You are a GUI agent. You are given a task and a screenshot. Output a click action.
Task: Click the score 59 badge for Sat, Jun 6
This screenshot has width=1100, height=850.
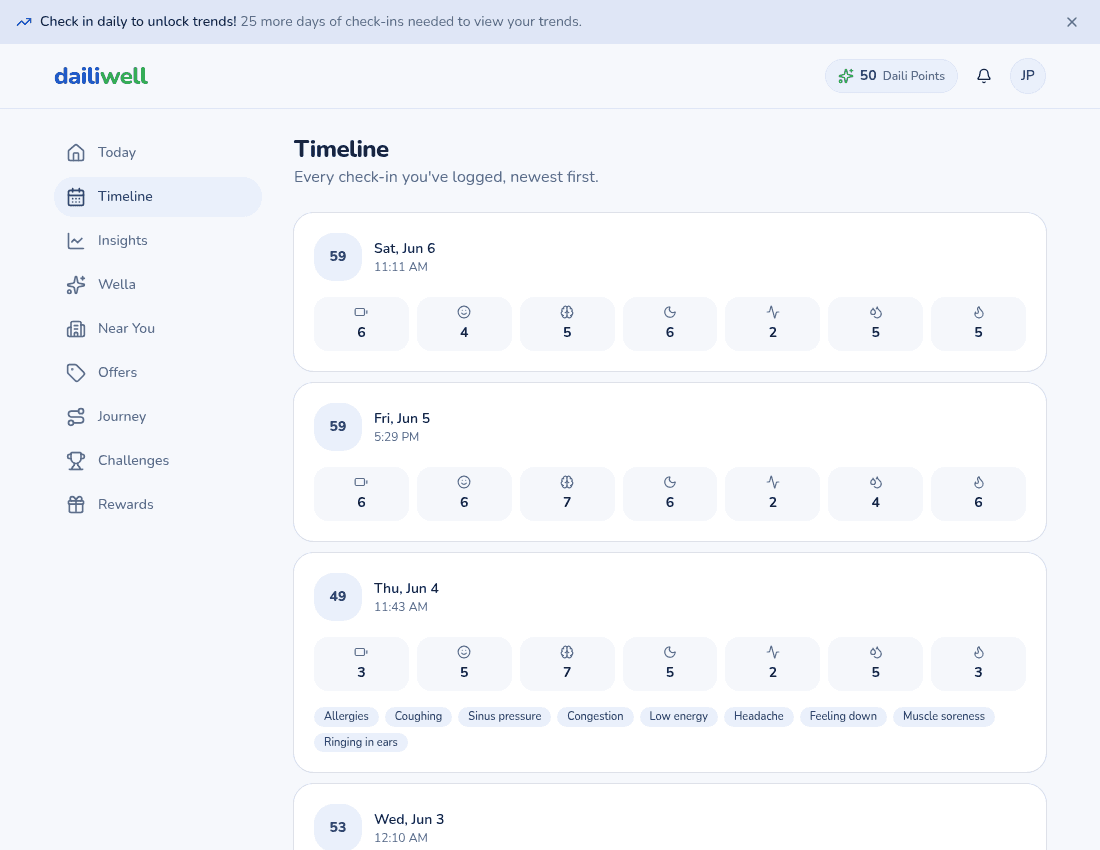pos(337,257)
